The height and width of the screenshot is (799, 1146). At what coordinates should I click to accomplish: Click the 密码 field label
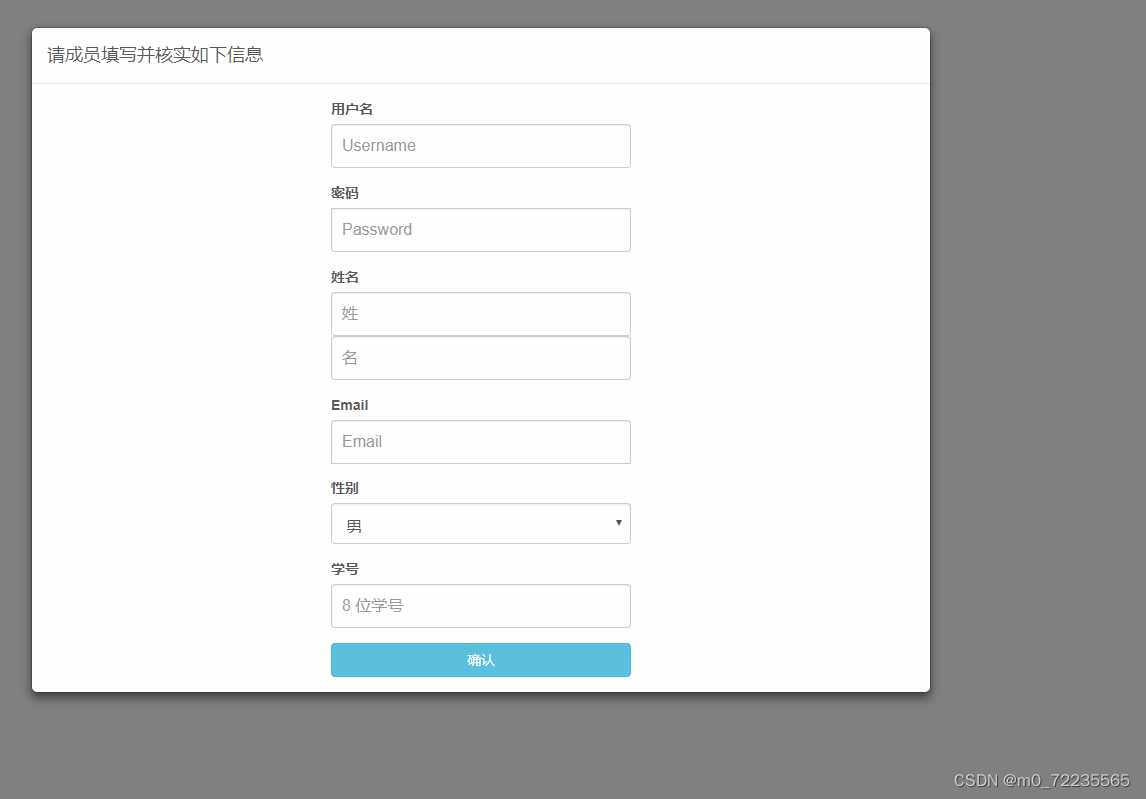coord(344,193)
